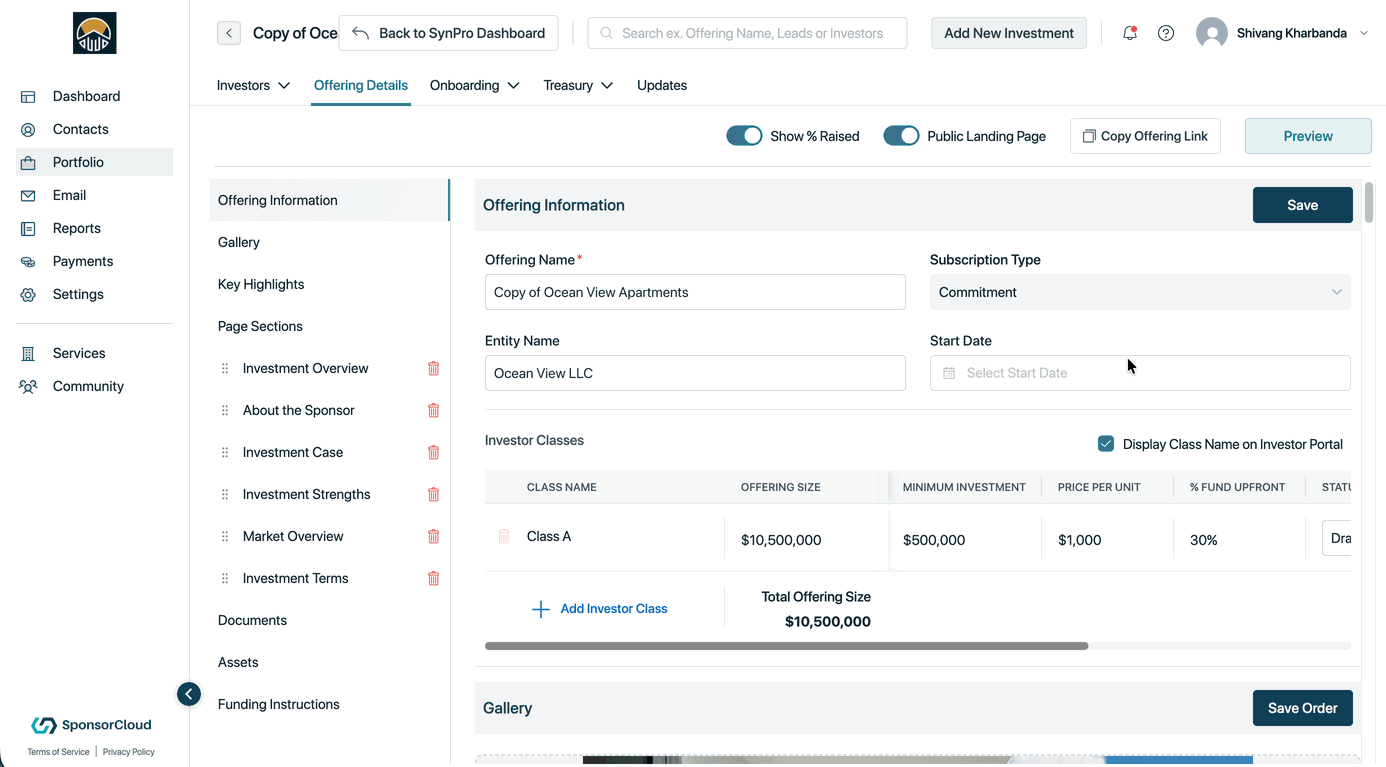
Task: Click Add Investor Class link
Action: [600, 608]
